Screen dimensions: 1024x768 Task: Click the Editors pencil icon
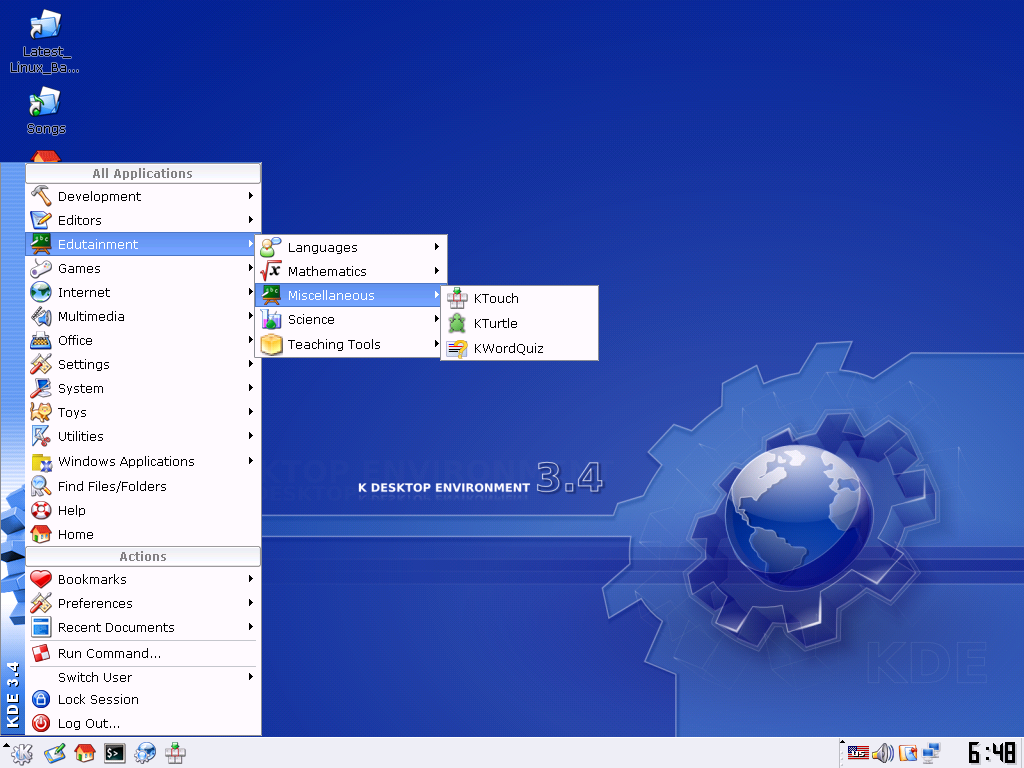(x=41, y=220)
